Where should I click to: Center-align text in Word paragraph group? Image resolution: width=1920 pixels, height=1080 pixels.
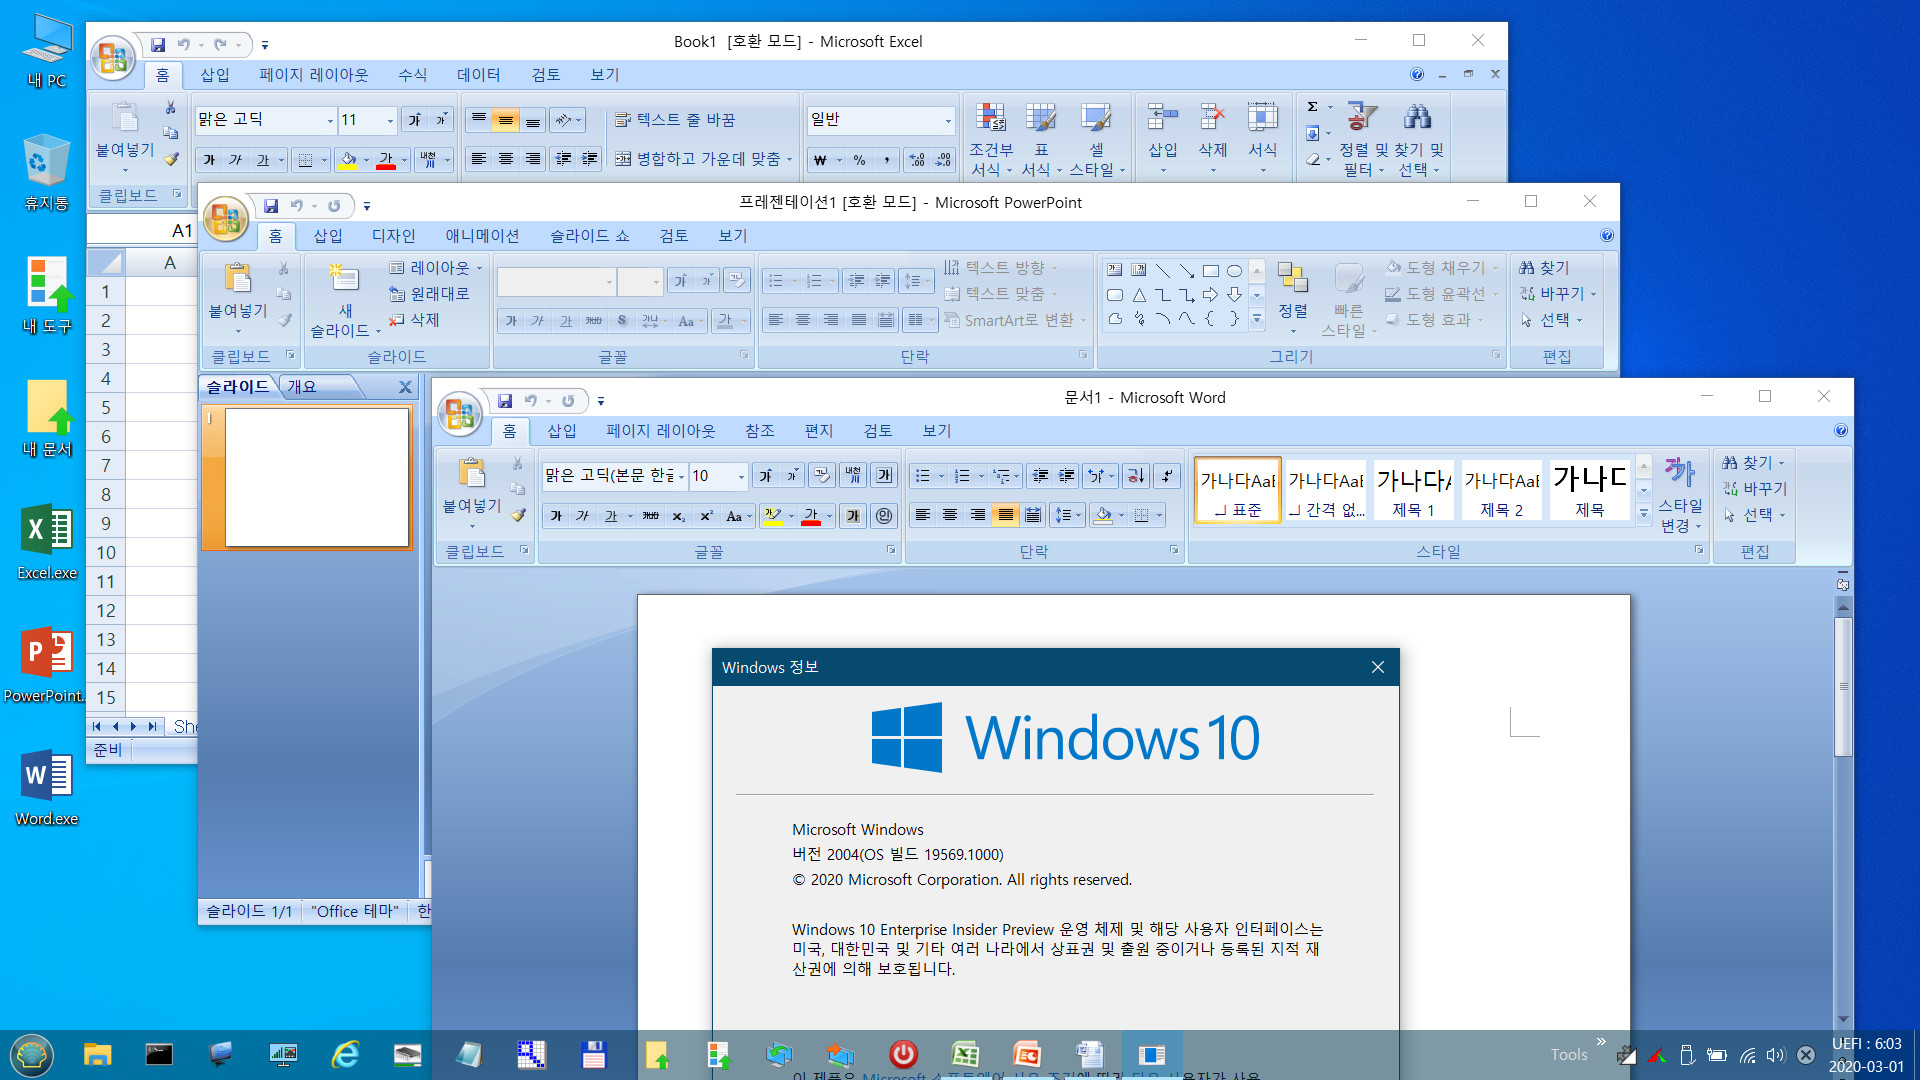tap(950, 516)
